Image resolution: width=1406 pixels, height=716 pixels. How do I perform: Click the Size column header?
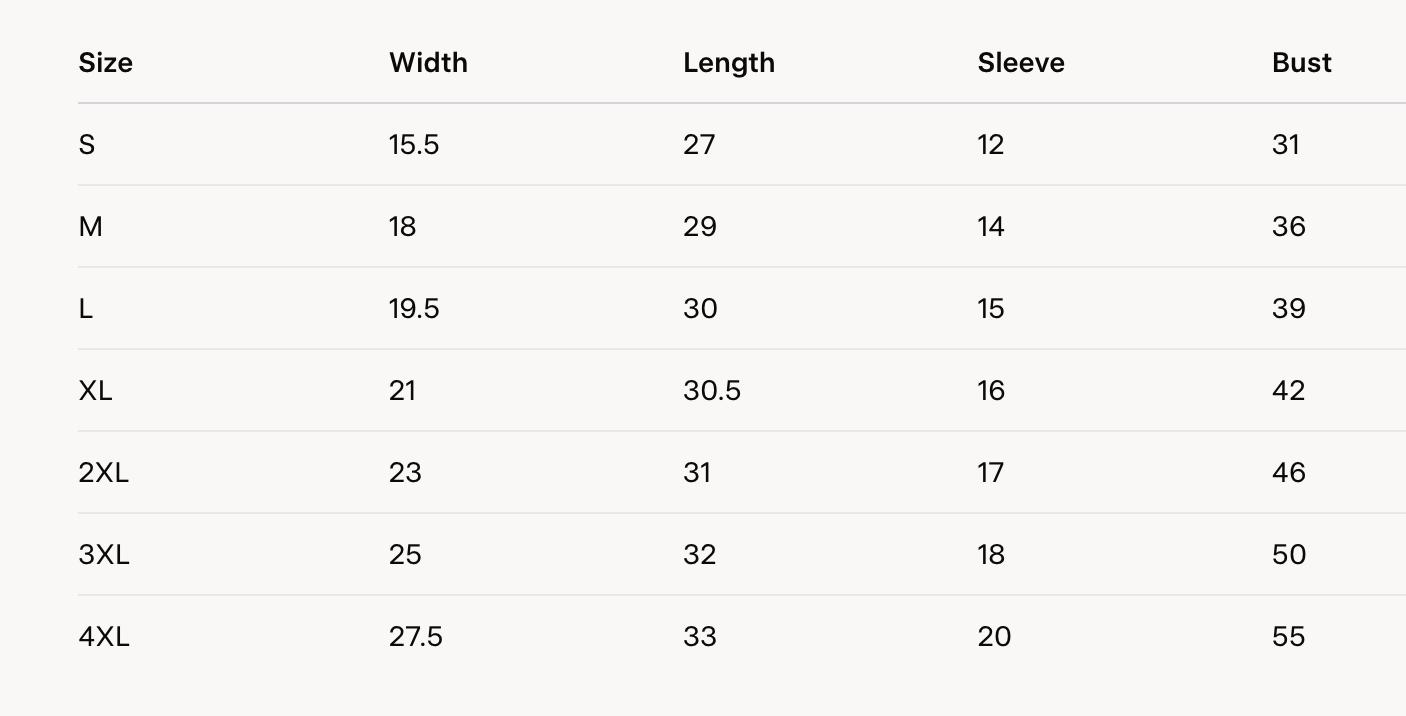(105, 63)
